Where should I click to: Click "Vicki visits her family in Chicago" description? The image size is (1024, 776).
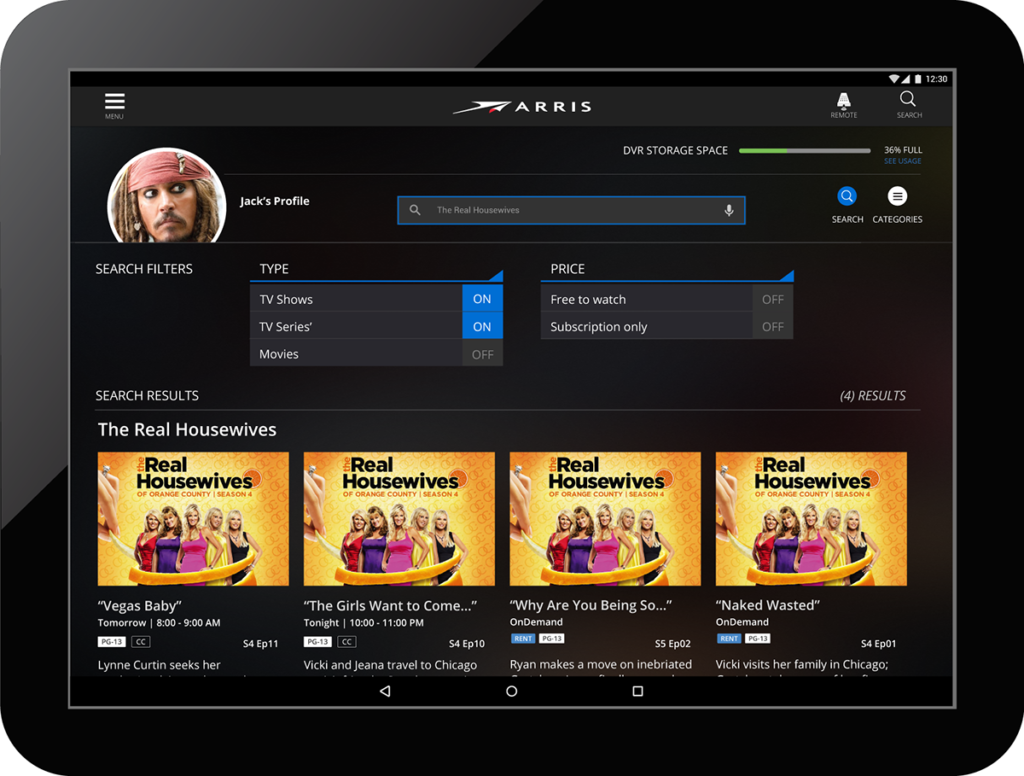pos(802,664)
